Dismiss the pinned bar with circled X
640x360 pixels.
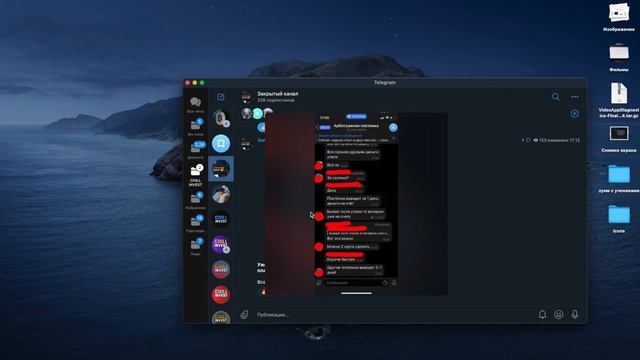(575, 113)
